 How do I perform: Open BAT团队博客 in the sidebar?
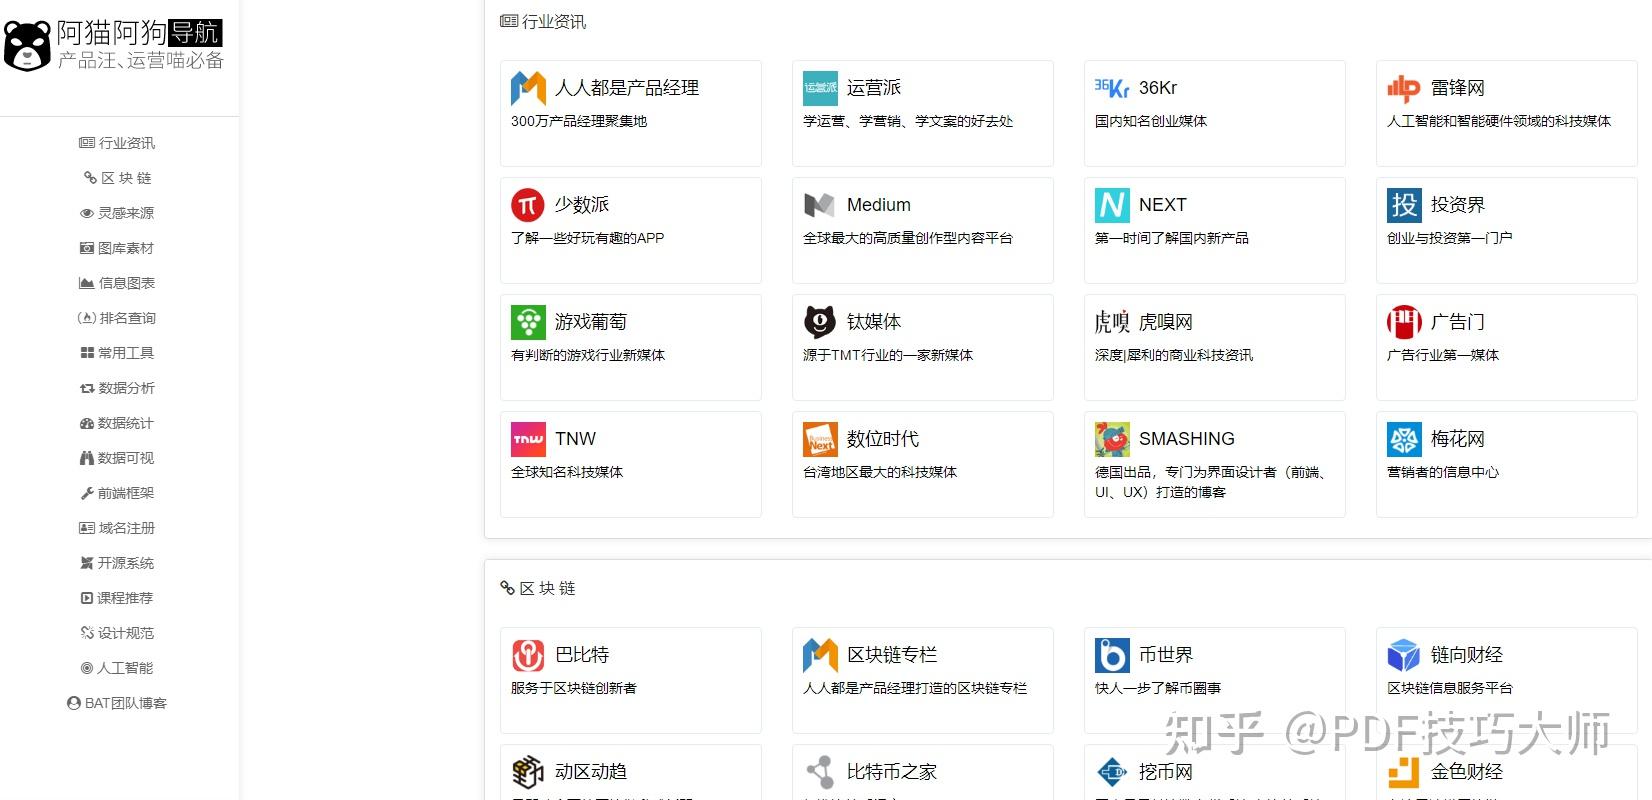(x=117, y=703)
